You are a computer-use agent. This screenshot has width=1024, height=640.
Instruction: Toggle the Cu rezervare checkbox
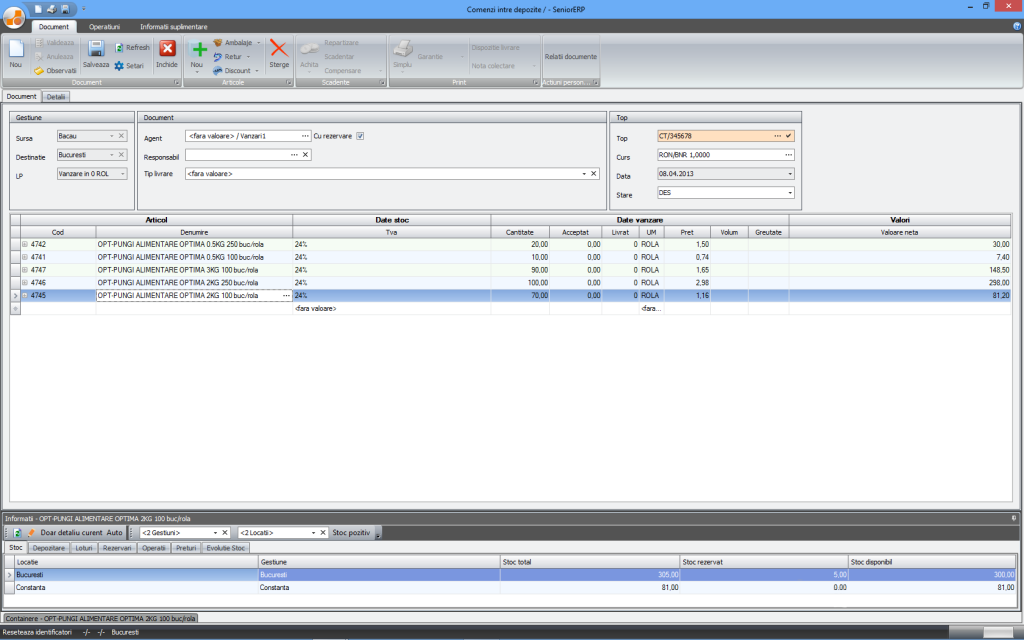pyautogui.click(x=360, y=136)
